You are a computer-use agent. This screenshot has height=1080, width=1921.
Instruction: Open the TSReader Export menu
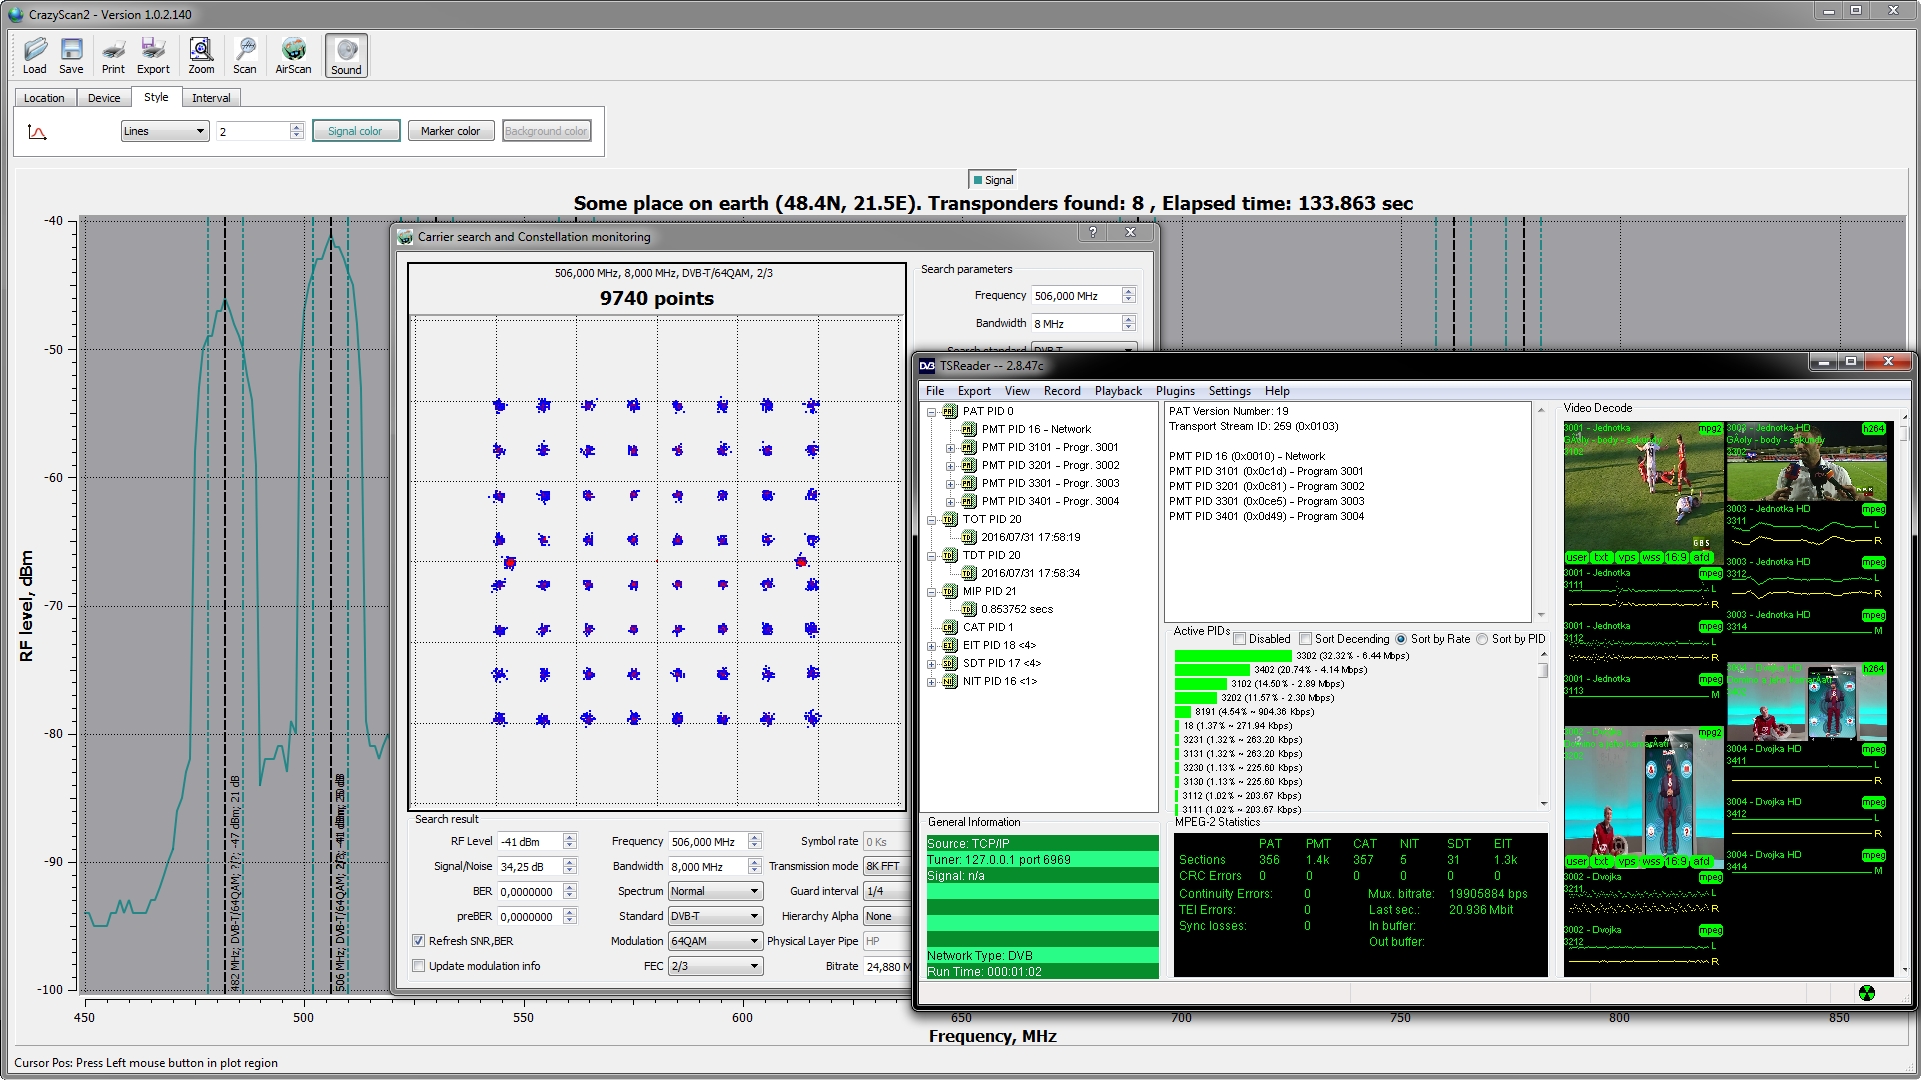[x=974, y=391]
